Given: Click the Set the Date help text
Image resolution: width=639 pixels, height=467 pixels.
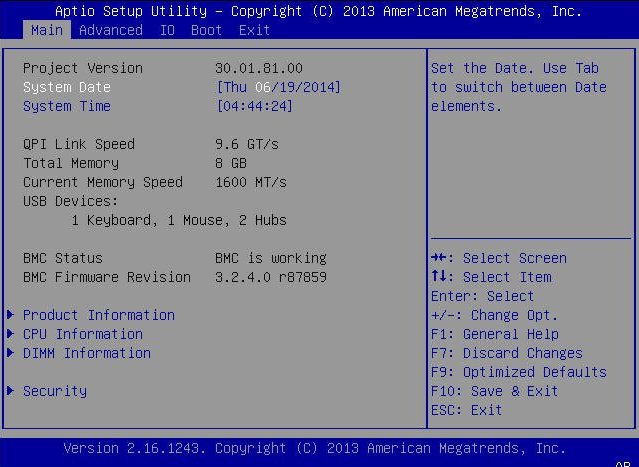Looking at the screenshot, I should [519, 87].
